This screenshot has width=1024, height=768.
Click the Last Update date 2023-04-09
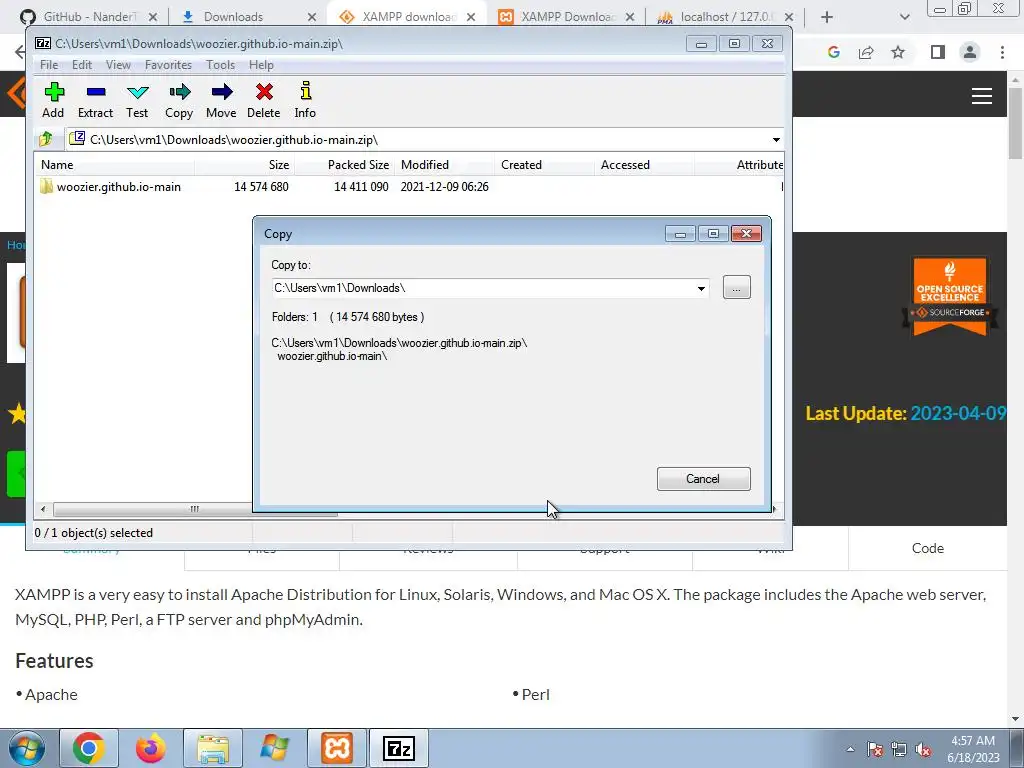(x=958, y=413)
